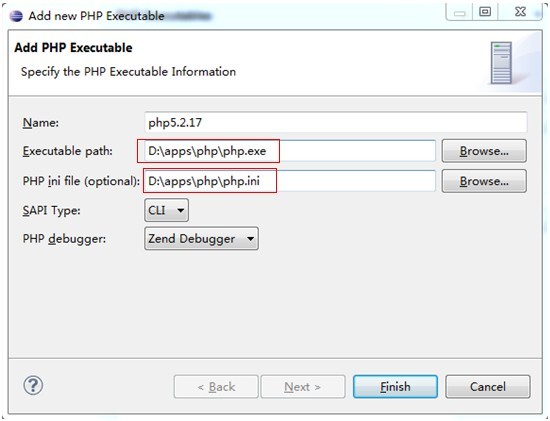
Task: Open the PHP debugger Zend Debugger dropdown
Action: point(201,239)
